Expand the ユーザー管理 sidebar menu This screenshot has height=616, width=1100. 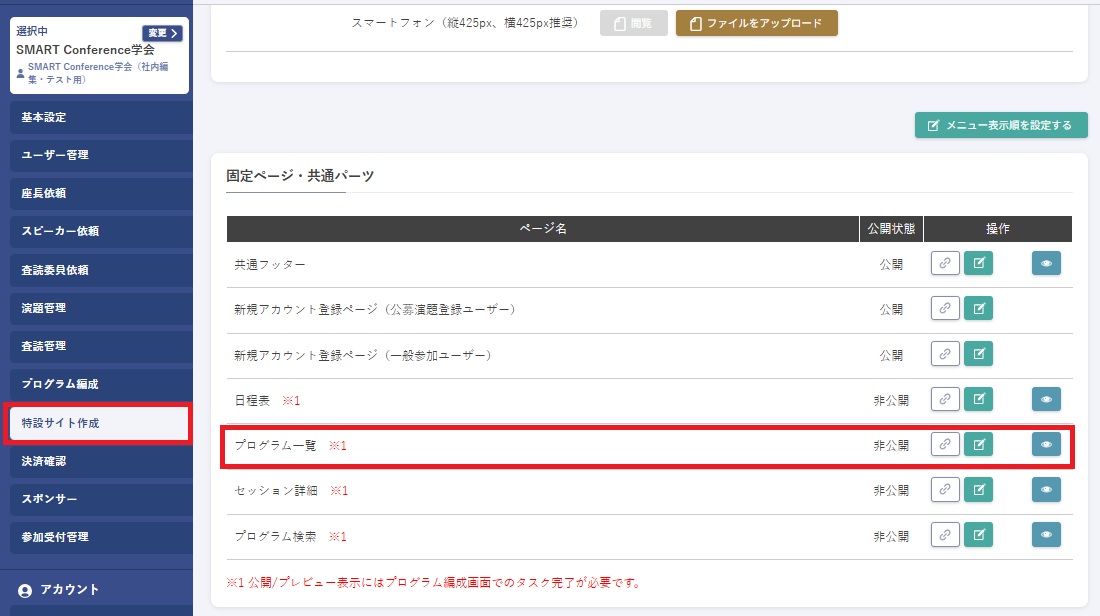pos(96,155)
